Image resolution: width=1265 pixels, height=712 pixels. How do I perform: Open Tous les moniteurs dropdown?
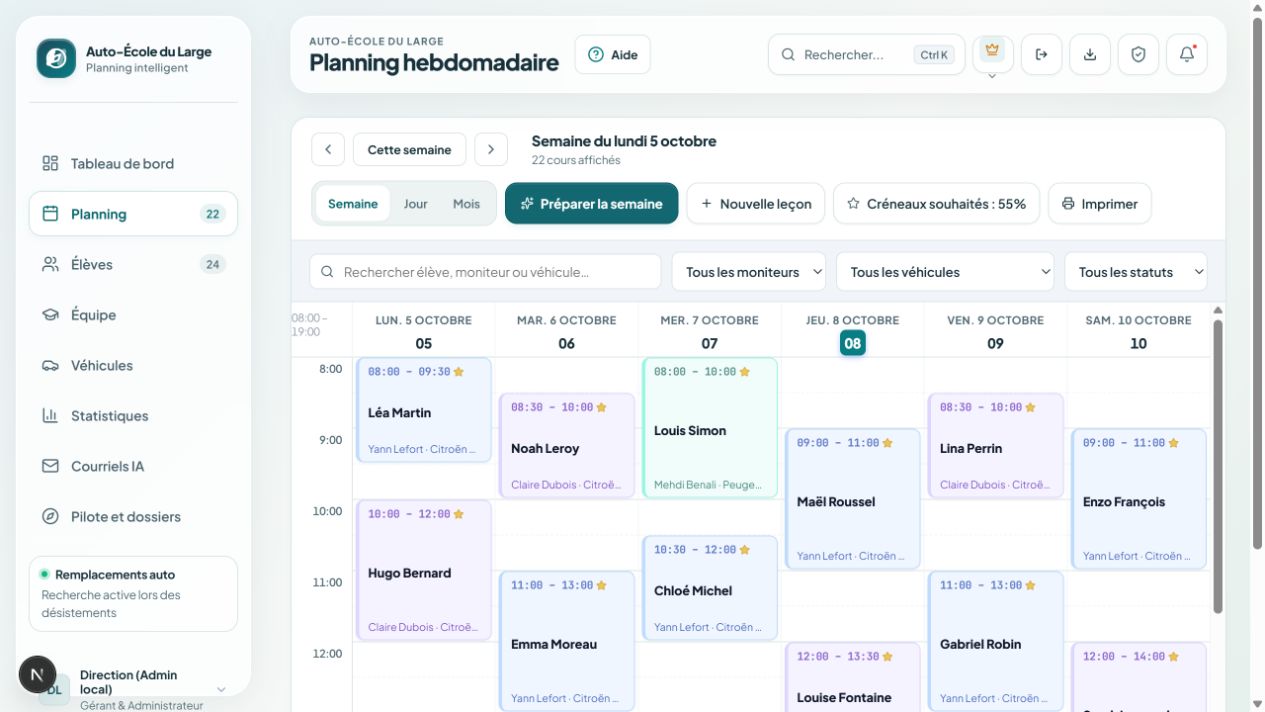[749, 272]
